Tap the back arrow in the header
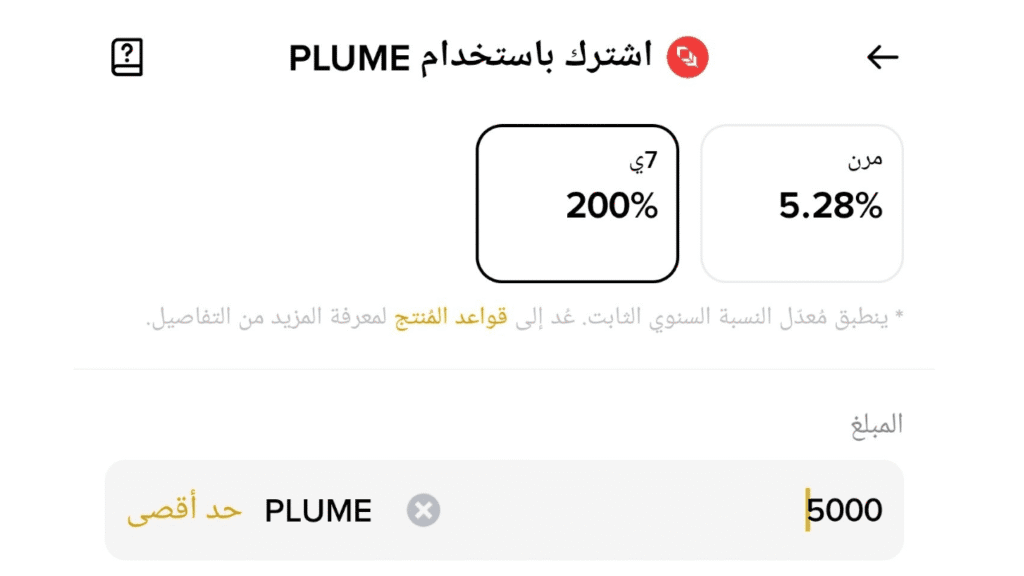 882,58
